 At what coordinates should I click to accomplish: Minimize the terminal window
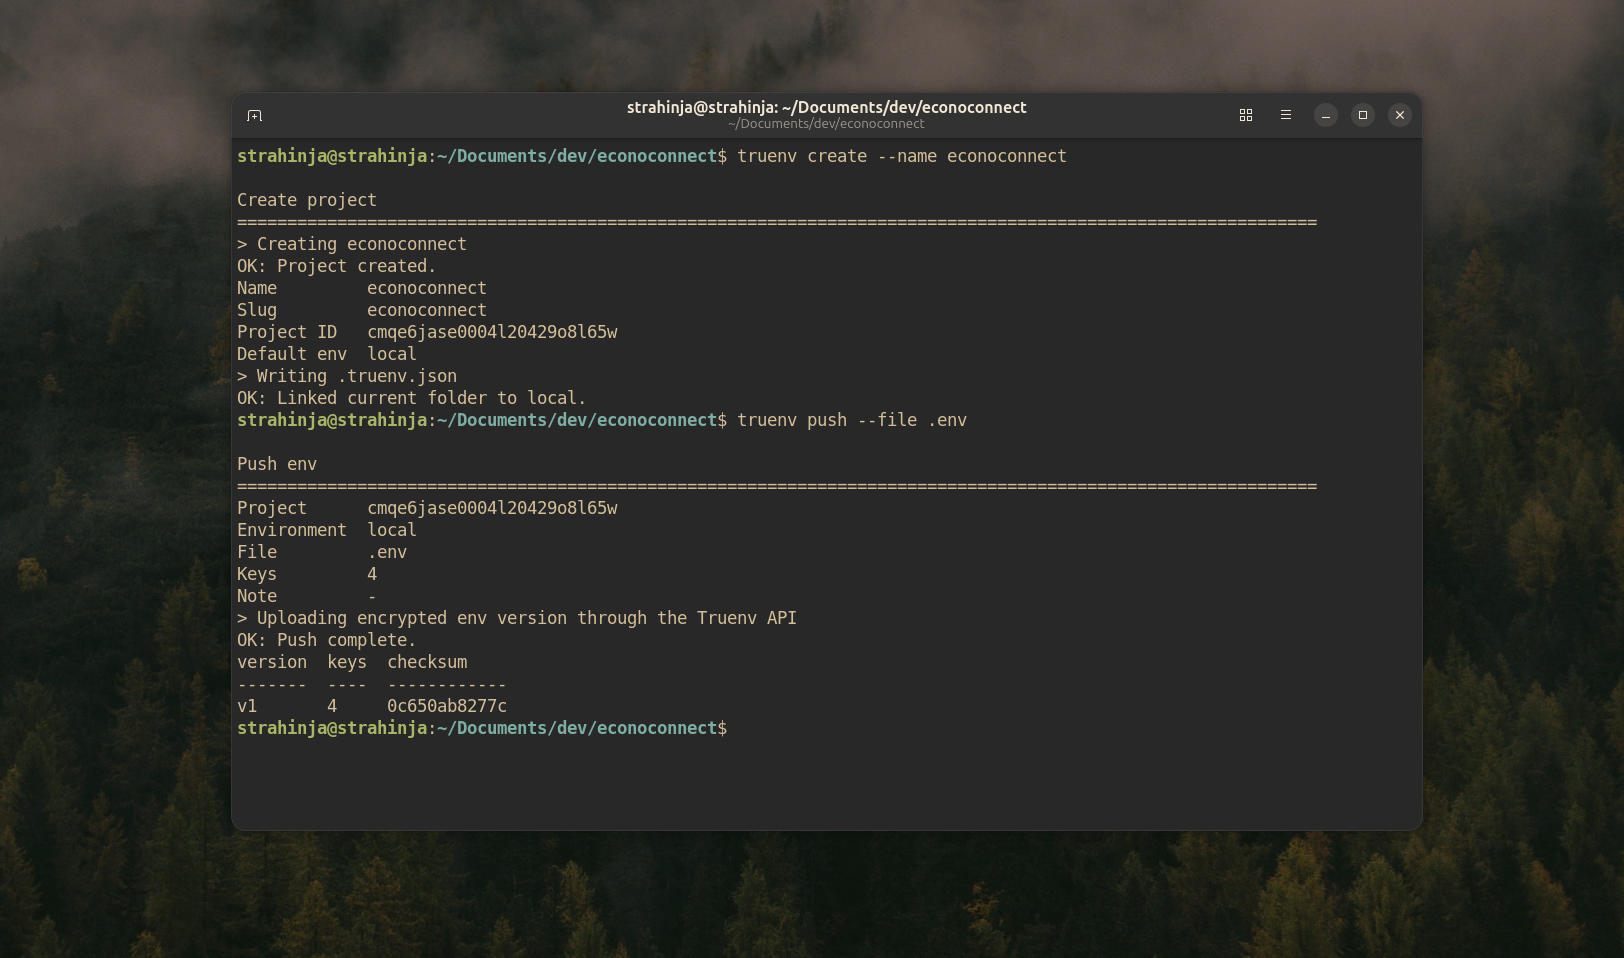pyautogui.click(x=1326, y=115)
